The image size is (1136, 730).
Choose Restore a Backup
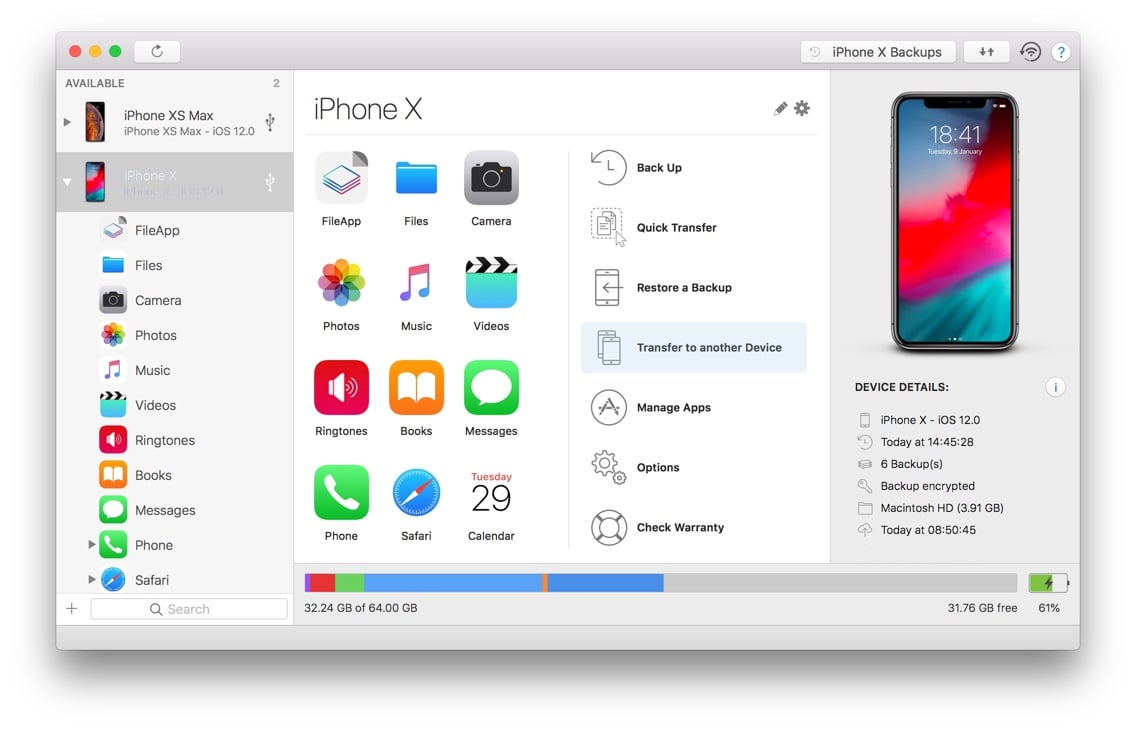[661, 288]
